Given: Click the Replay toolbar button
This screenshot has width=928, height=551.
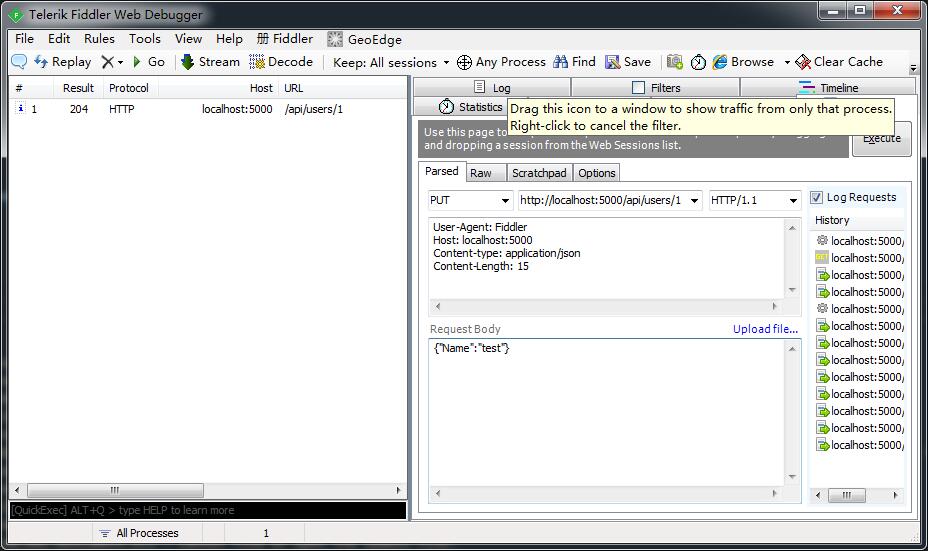Looking at the screenshot, I should coord(62,62).
